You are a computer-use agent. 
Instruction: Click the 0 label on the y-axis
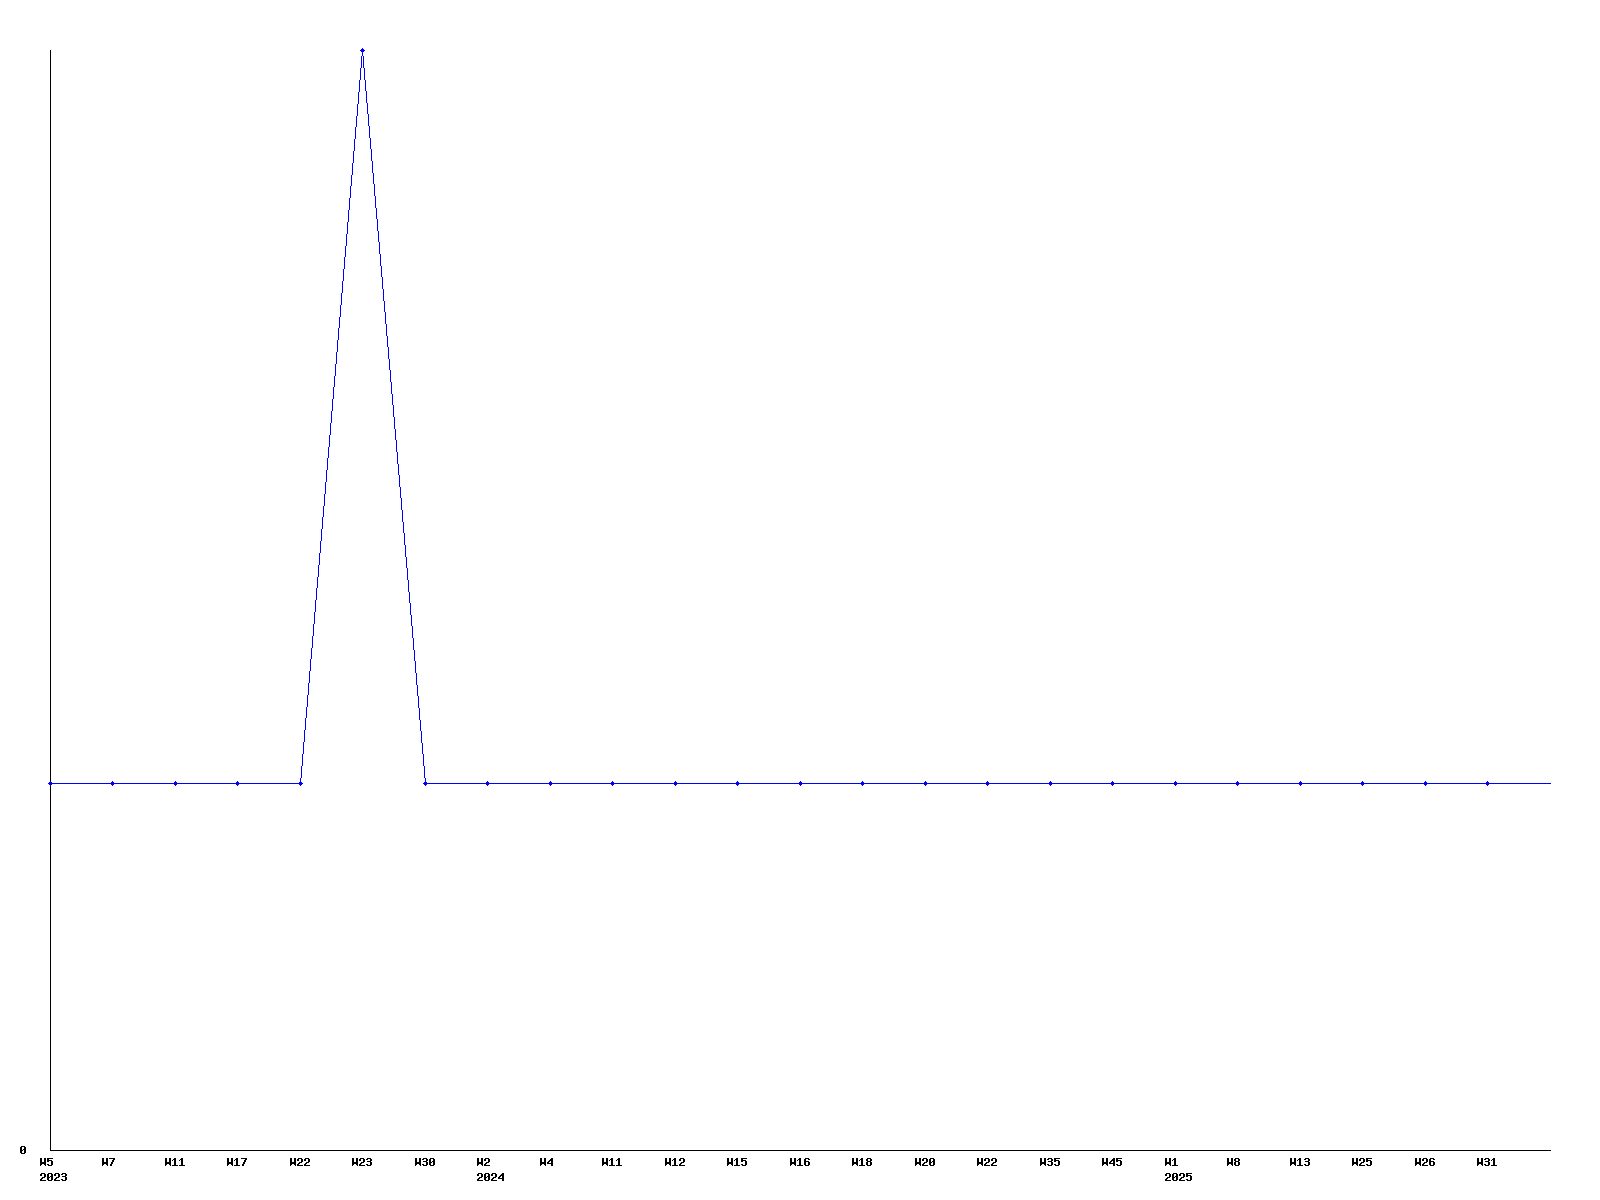23,1150
